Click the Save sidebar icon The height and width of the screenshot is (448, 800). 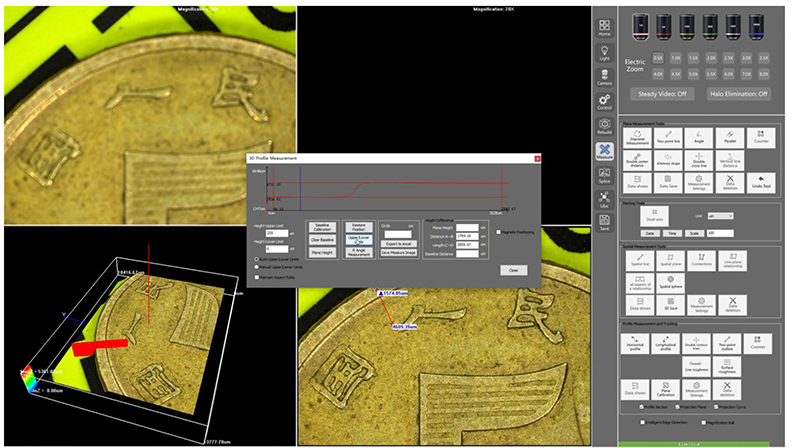[604, 223]
